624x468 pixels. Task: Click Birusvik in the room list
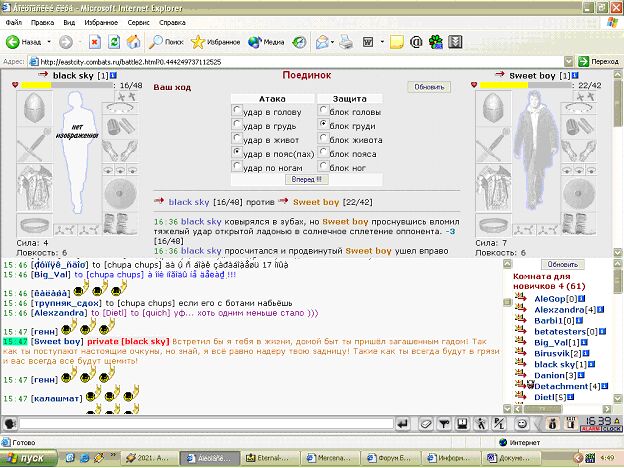point(552,353)
